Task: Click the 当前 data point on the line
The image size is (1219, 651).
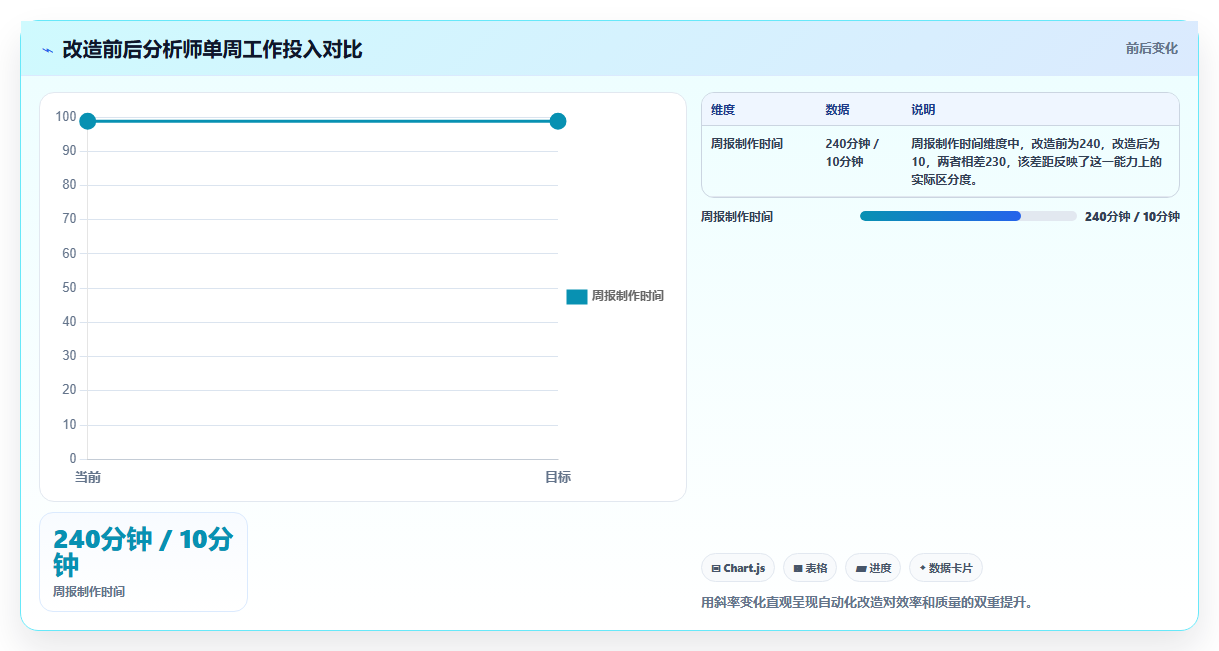Action: tap(87, 121)
